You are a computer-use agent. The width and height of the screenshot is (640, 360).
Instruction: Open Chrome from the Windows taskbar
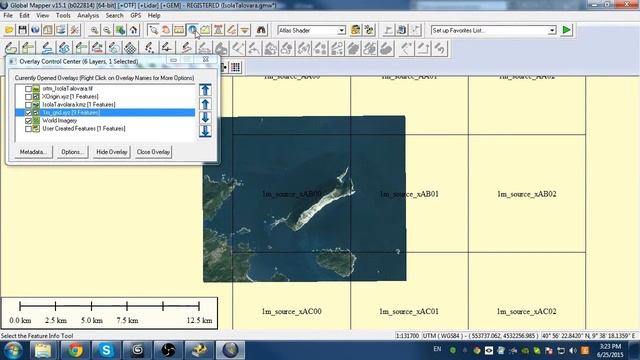[75, 350]
